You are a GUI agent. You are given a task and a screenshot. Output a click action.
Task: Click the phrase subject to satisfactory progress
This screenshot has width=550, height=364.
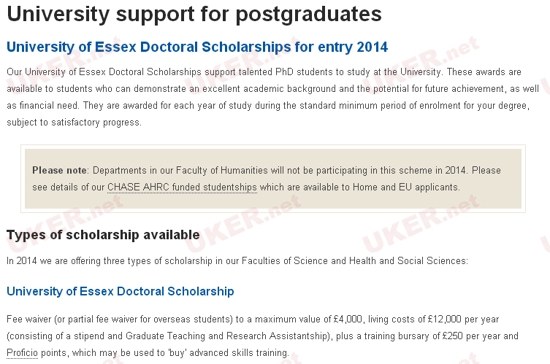pyautogui.click(x=74, y=122)
